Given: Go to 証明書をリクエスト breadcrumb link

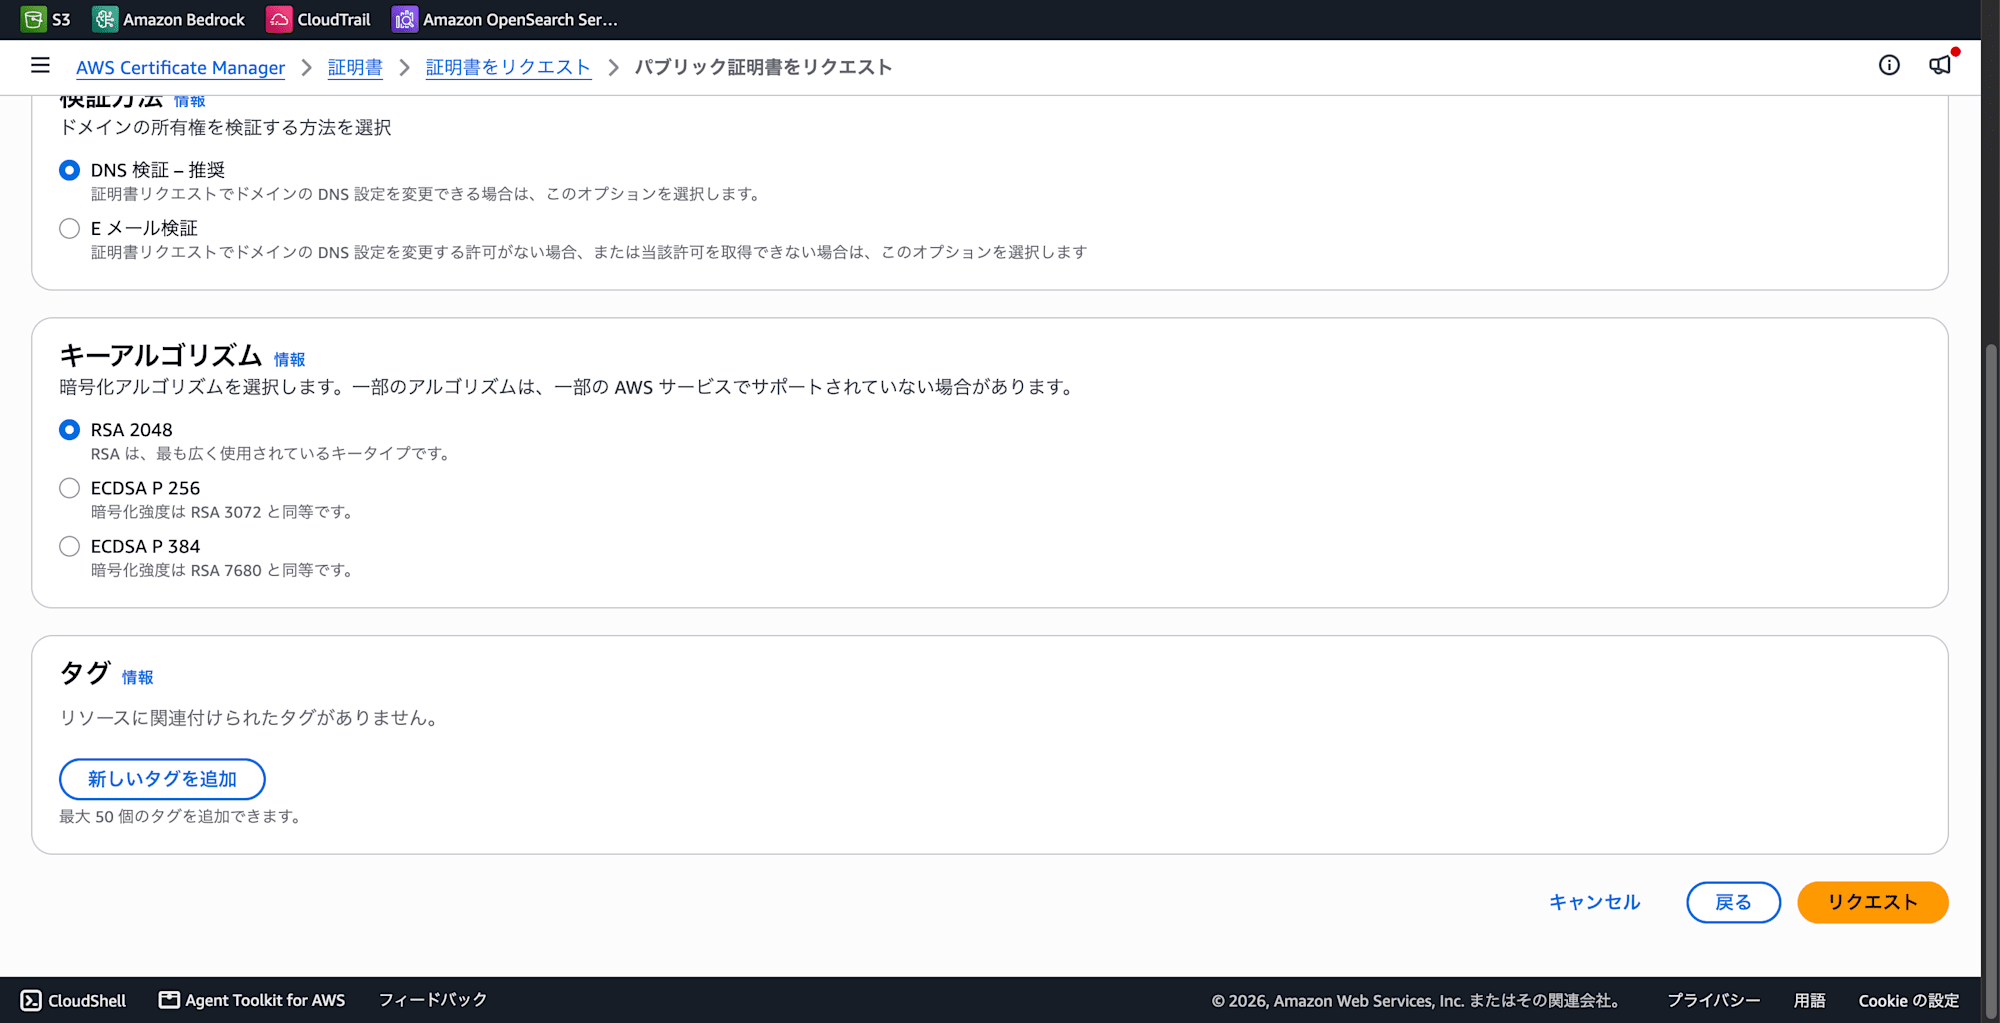Looking at the screenshot, I should [x=508, y=67].
